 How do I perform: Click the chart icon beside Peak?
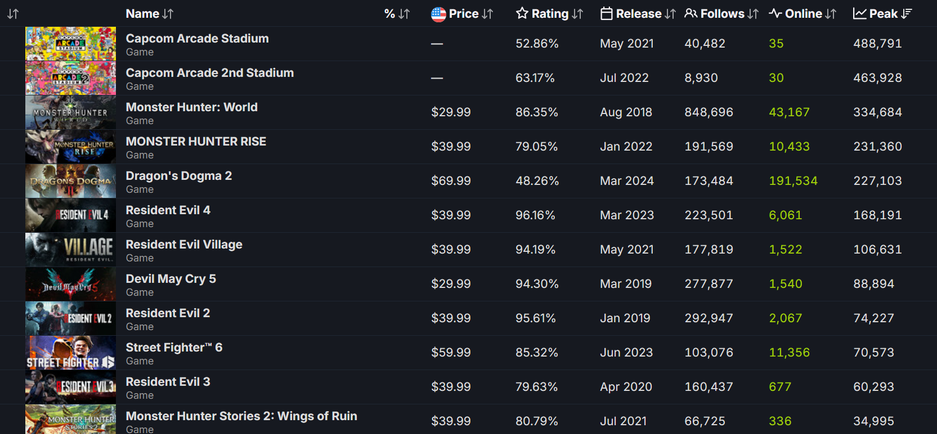[x=859, y=14]
